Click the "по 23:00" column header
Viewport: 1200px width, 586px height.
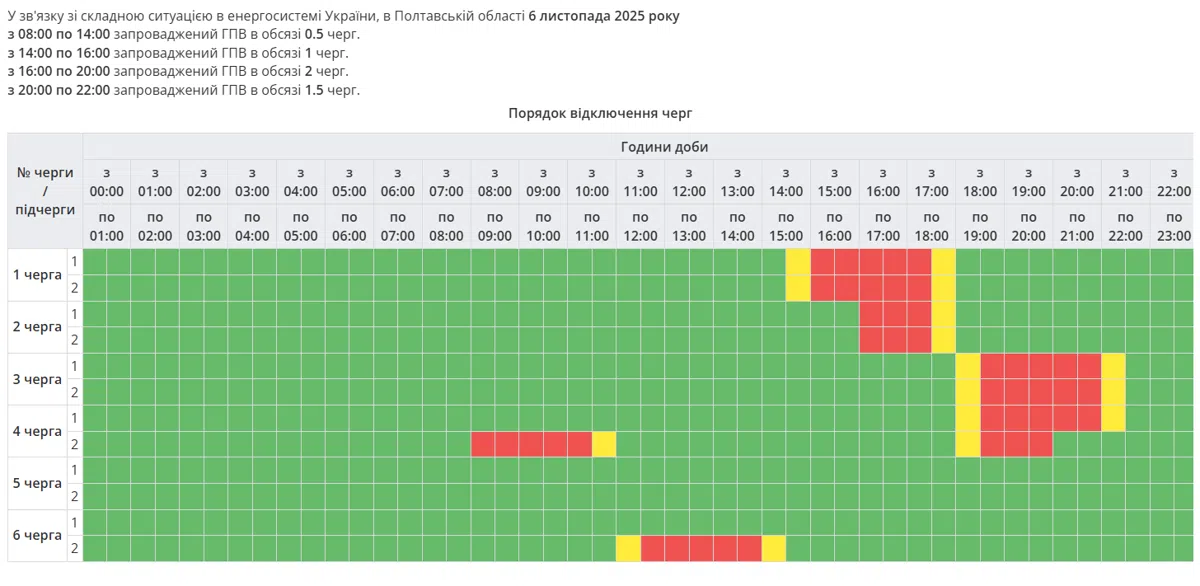point(1173,227)
